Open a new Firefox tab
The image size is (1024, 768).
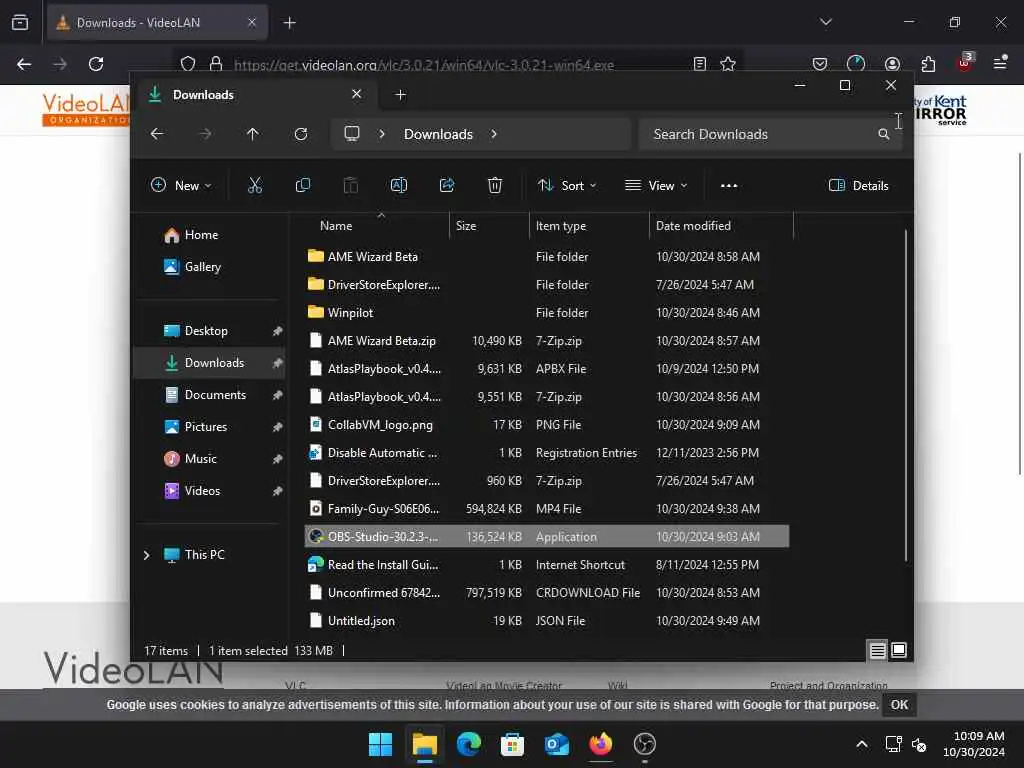coord(289,23)
